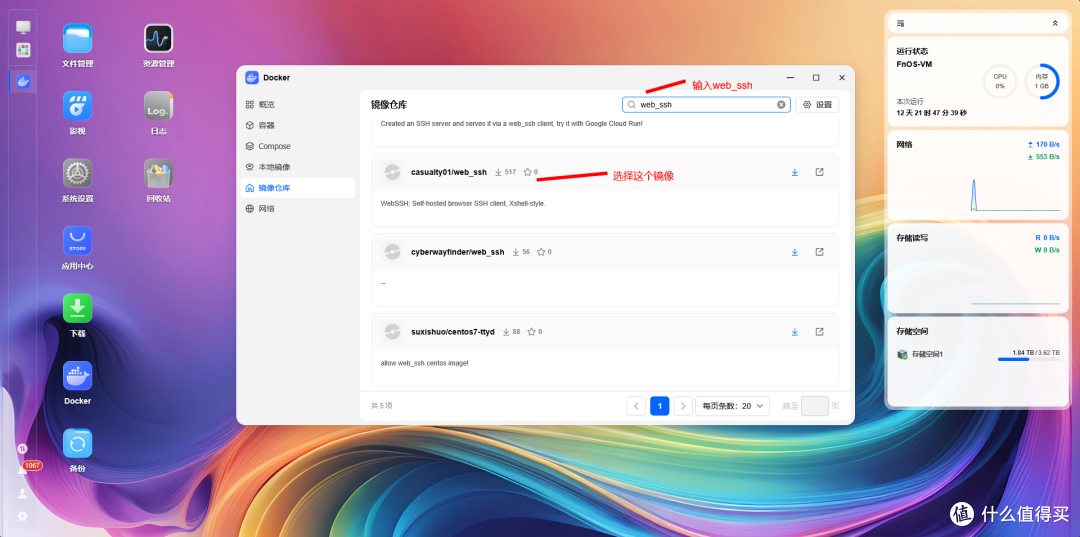Select 镜像仓库 in Docker sidebar
1080x537 pixels.
[298, 187]
